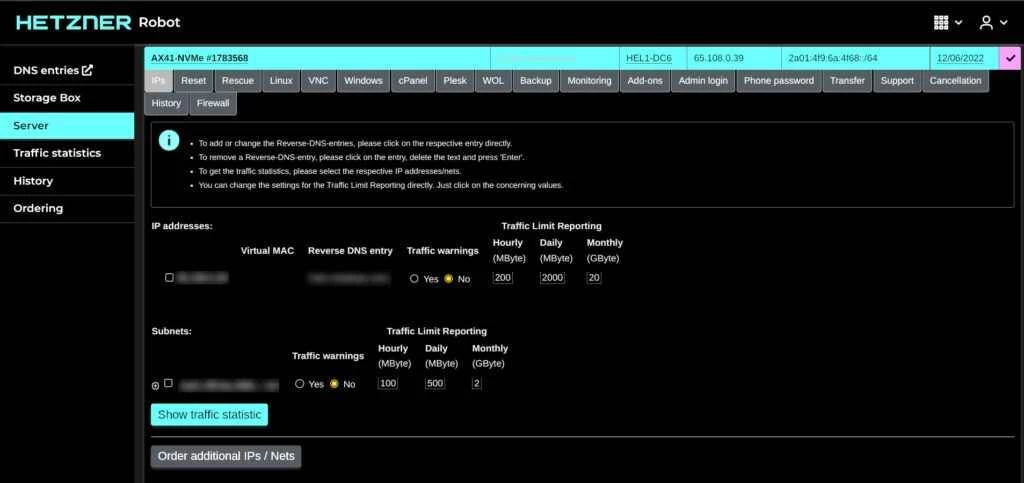1024x483 pixels.
Task: Expand the subnet row toggle
Action: click(x=155, y=385)
